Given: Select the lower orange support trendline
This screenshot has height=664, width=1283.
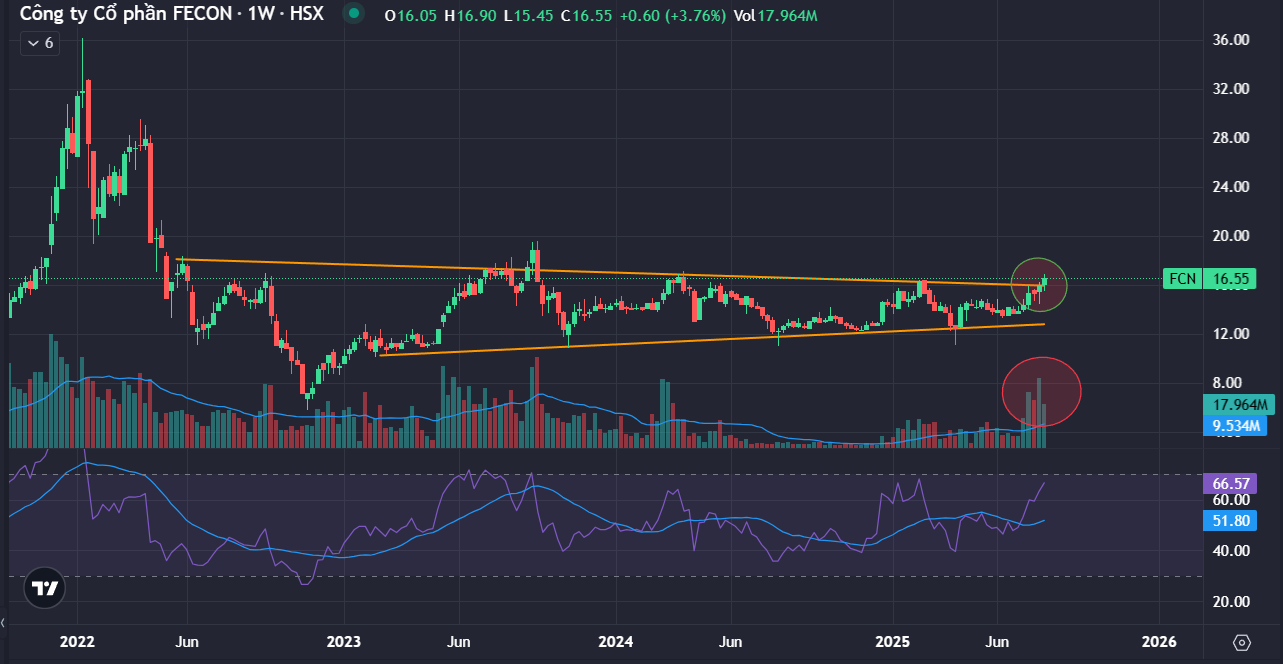Looking at the screenshot, I should click(x=700, y=340).
